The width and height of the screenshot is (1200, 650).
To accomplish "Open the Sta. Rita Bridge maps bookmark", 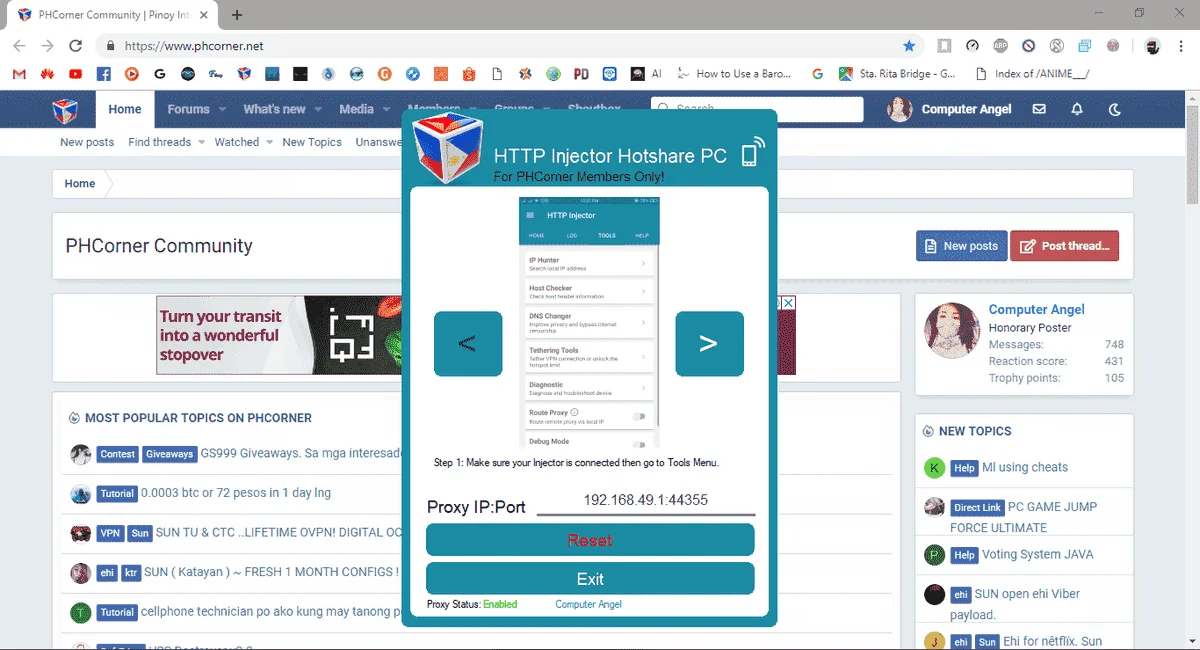I will click(x=897, y=74).
